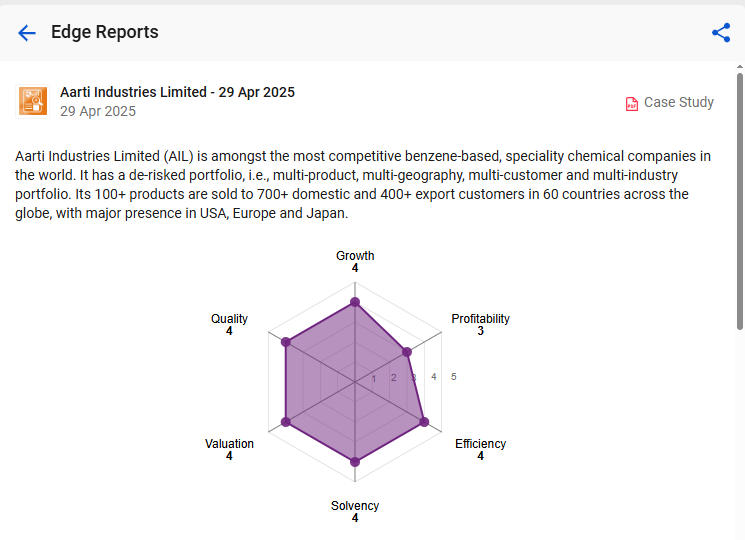745x540 pixels.
Task: Click the Profitability axis label
Action: coord(480,319)
